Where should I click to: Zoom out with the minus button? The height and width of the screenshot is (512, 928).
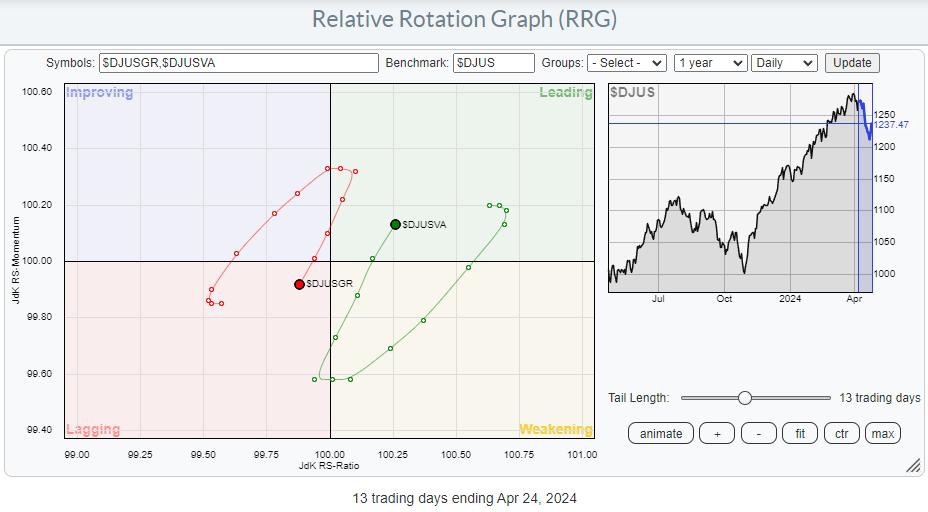pos(759,433)
